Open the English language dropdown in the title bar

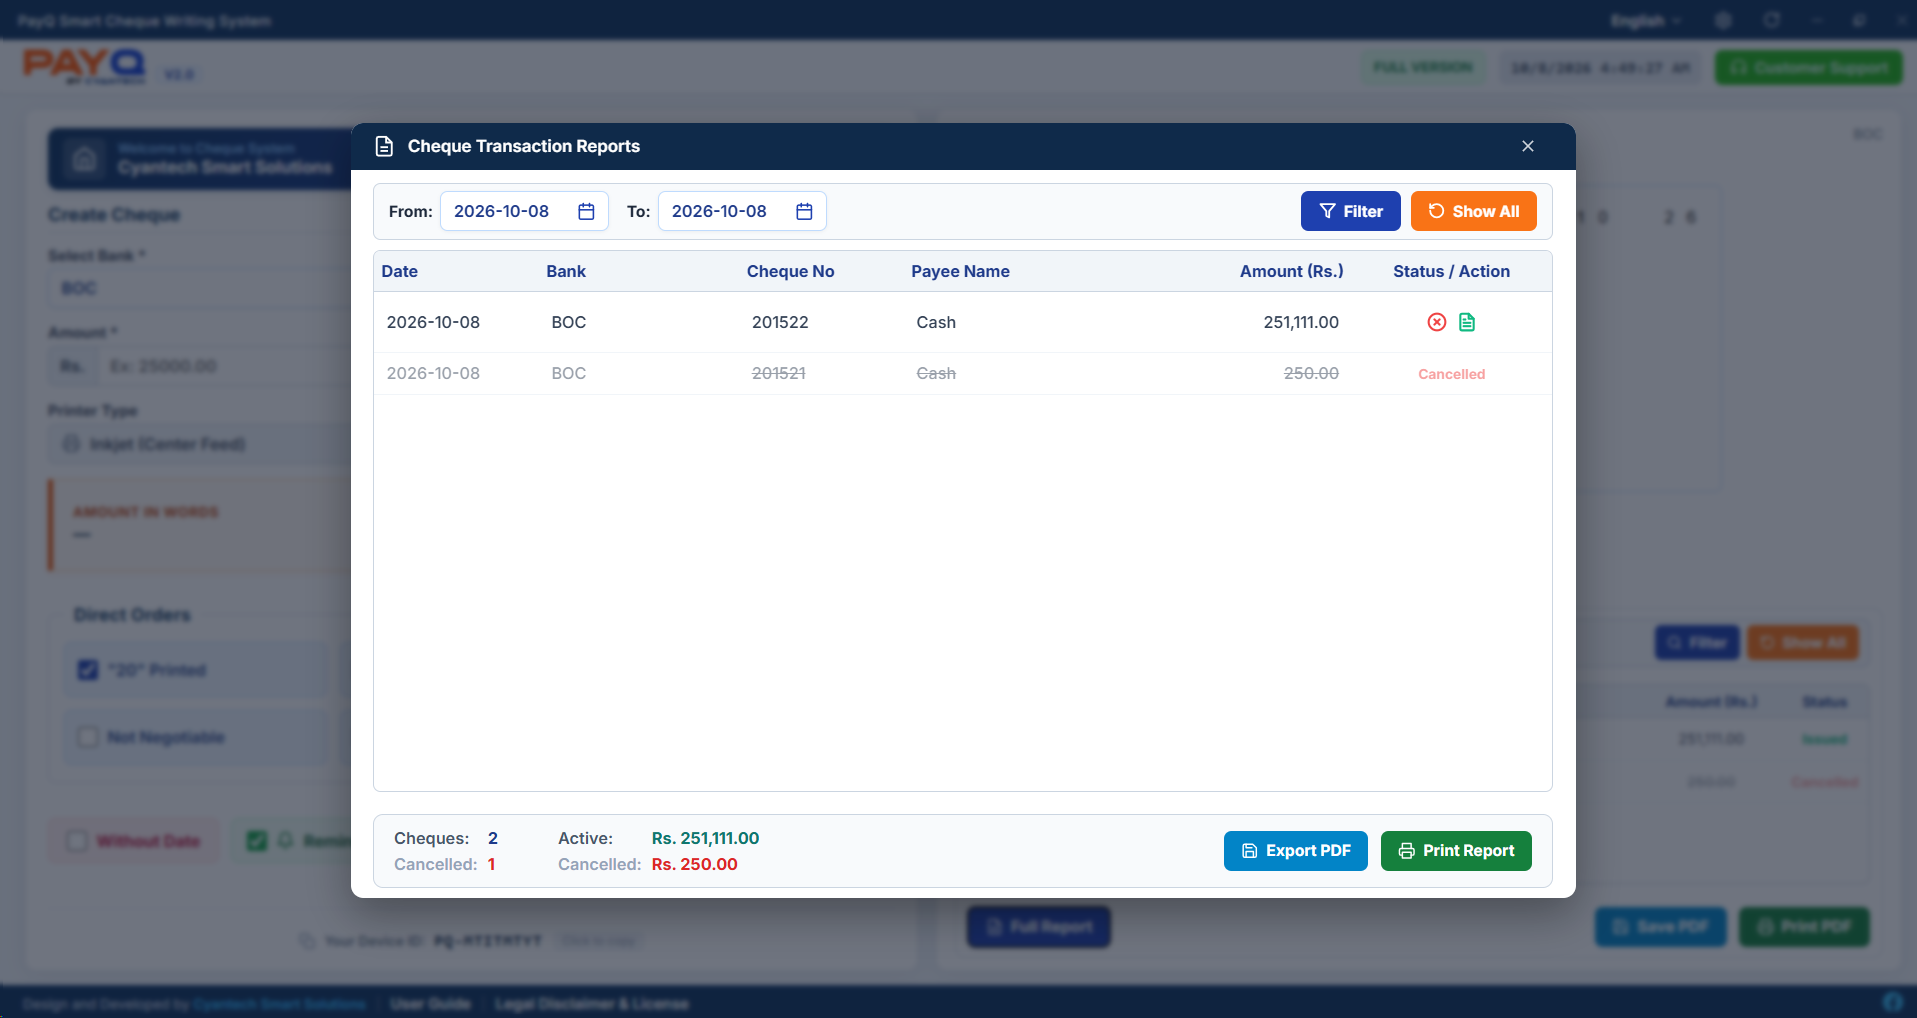[x=1646, y=21]
